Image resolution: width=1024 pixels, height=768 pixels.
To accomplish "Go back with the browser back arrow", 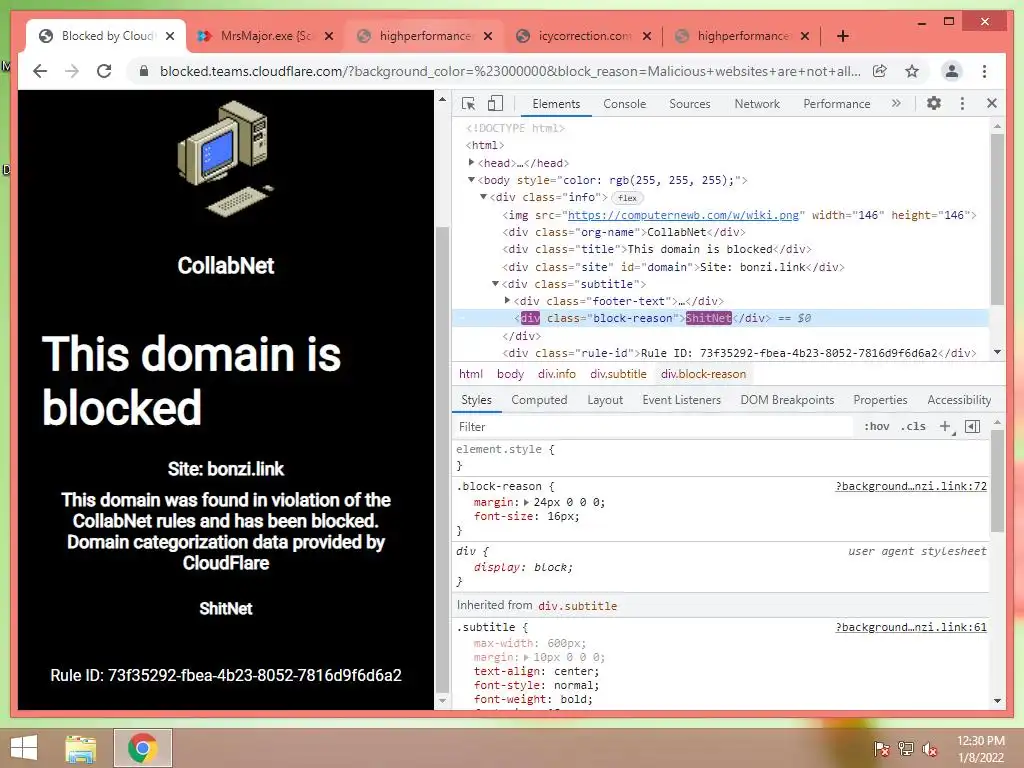I will click(x=40, y=71).
